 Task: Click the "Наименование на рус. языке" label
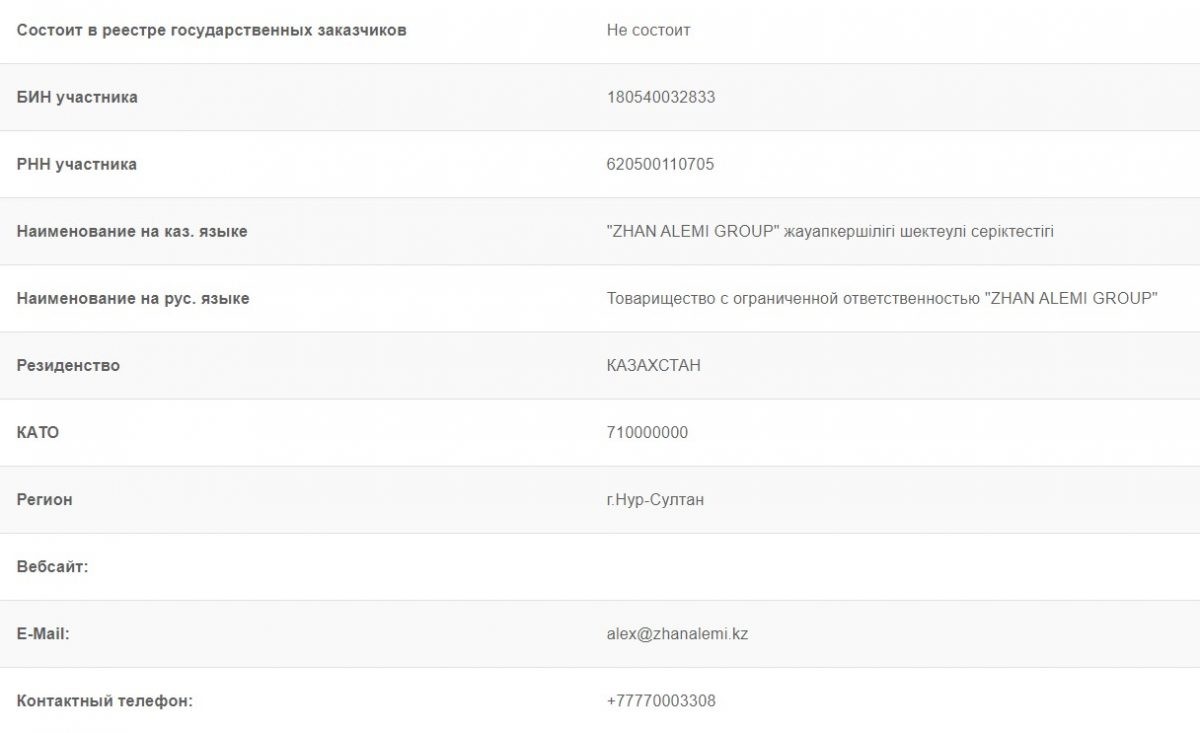coord(133,298)
